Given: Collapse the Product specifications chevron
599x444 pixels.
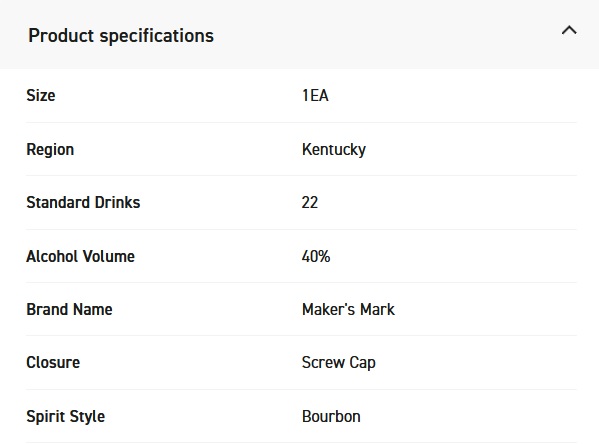Looking at the screenshot, I should [569, 30].
